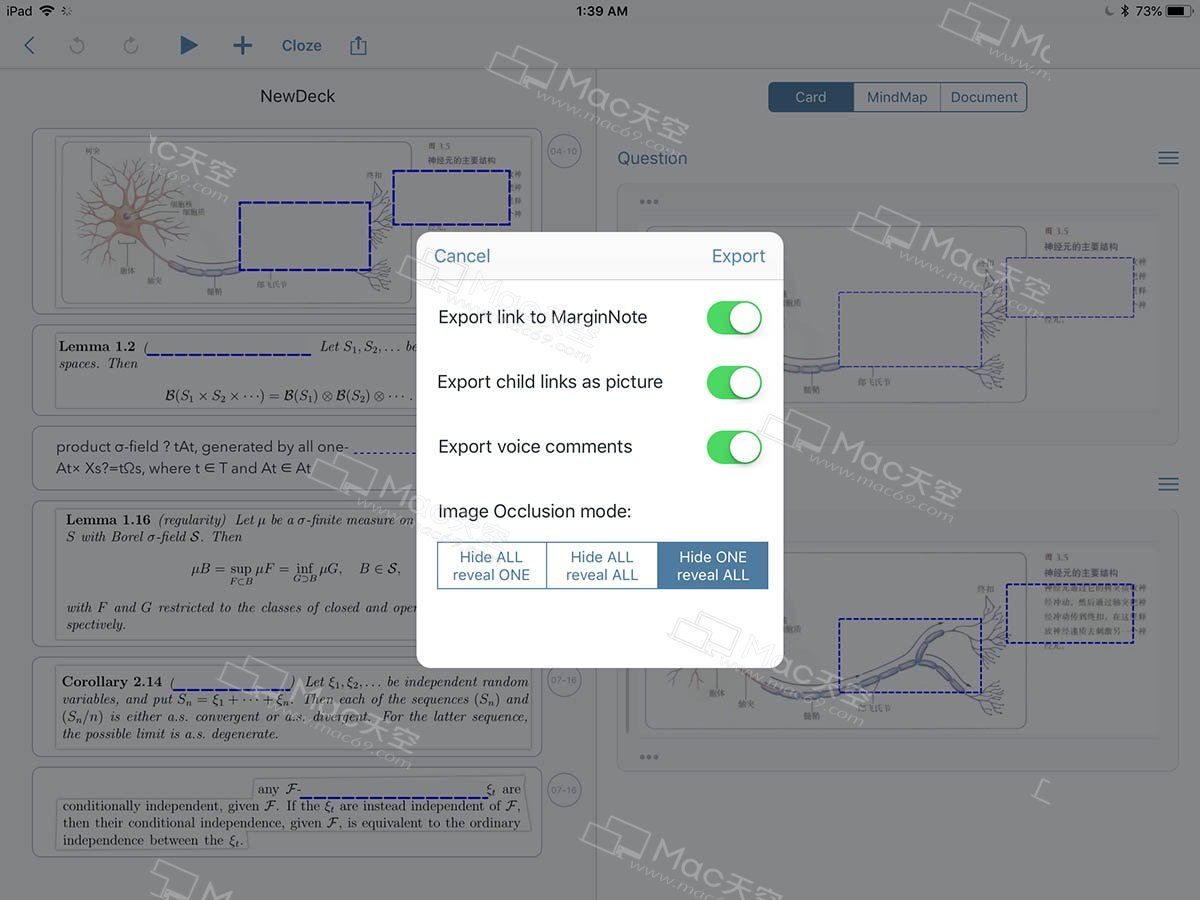Open the lower section hamburger menu

[x=1167, y=484]
